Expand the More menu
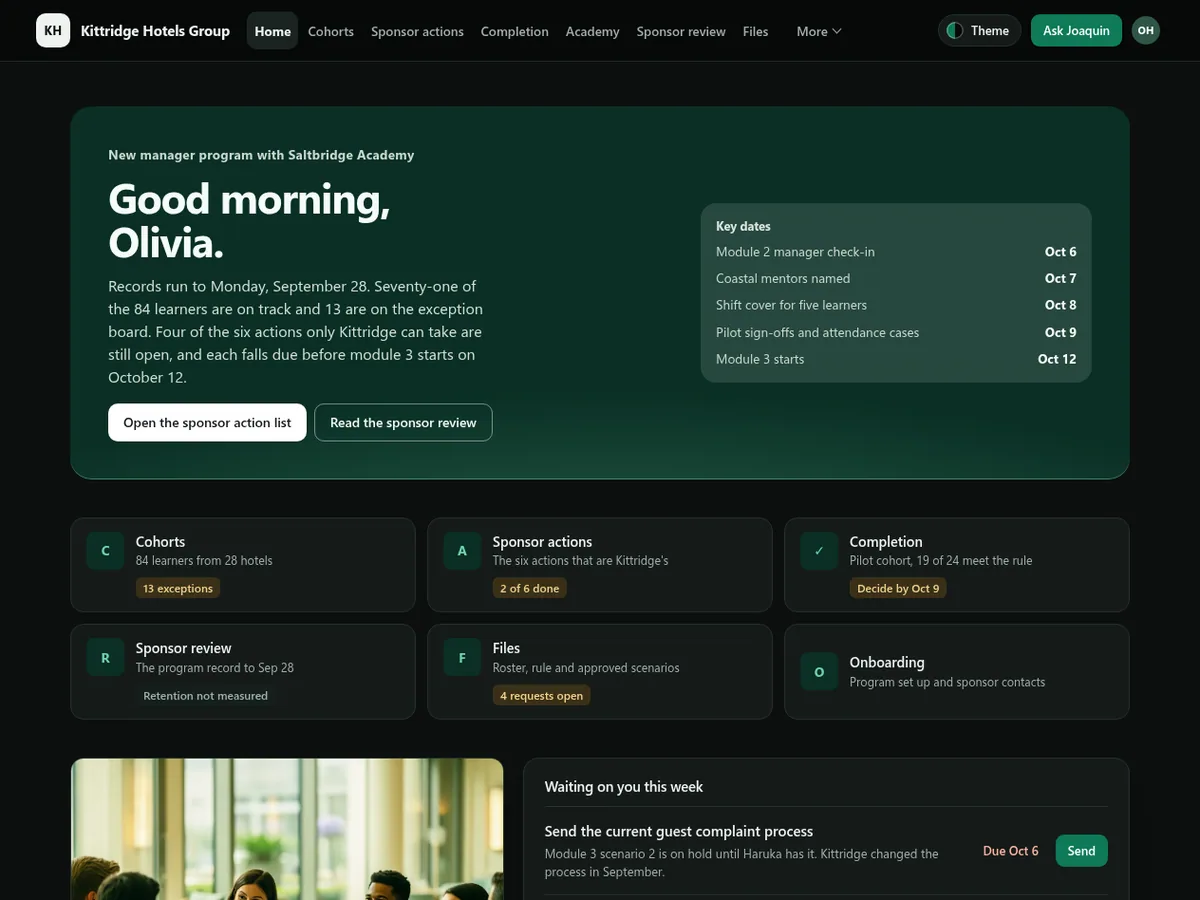 click(x=819, y=31)
